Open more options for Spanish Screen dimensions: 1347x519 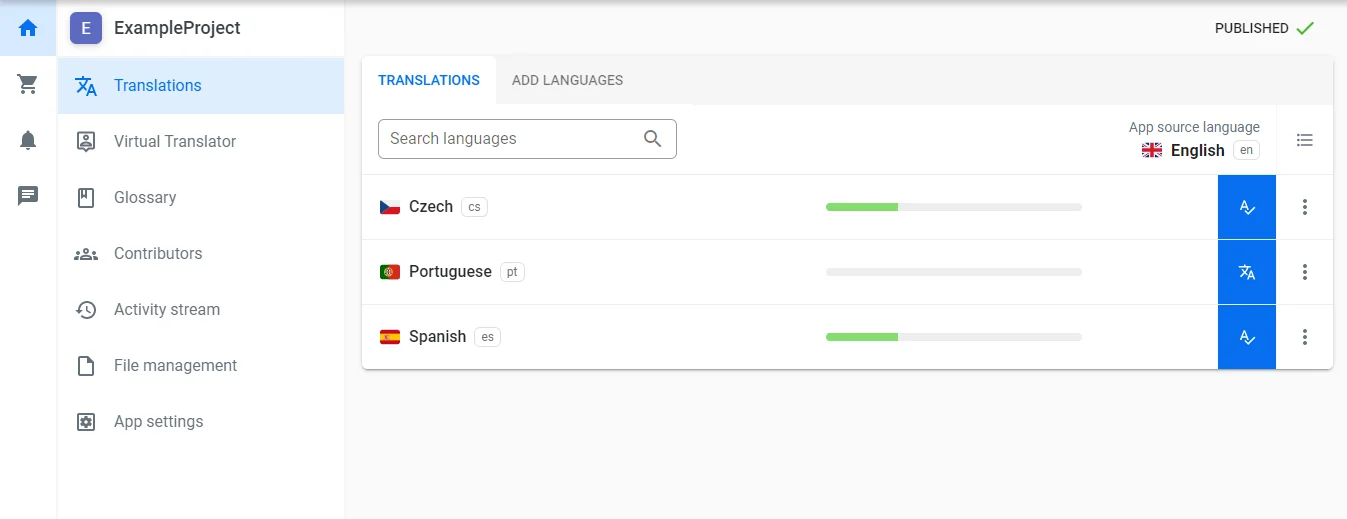pos(1304,337)
